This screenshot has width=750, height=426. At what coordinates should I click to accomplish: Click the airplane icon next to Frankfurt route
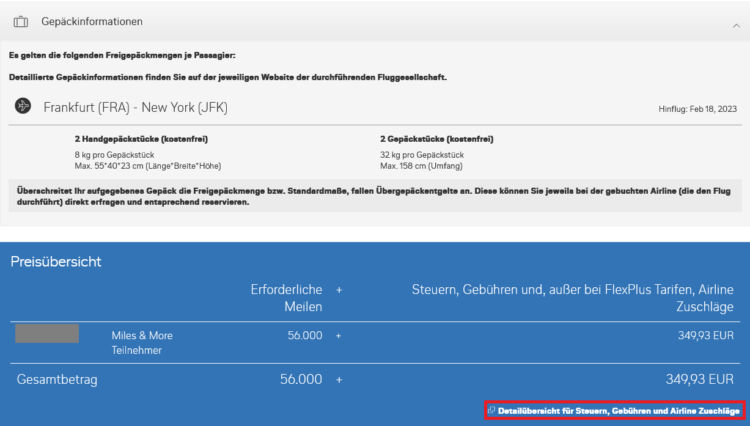[x=24, y=106]
